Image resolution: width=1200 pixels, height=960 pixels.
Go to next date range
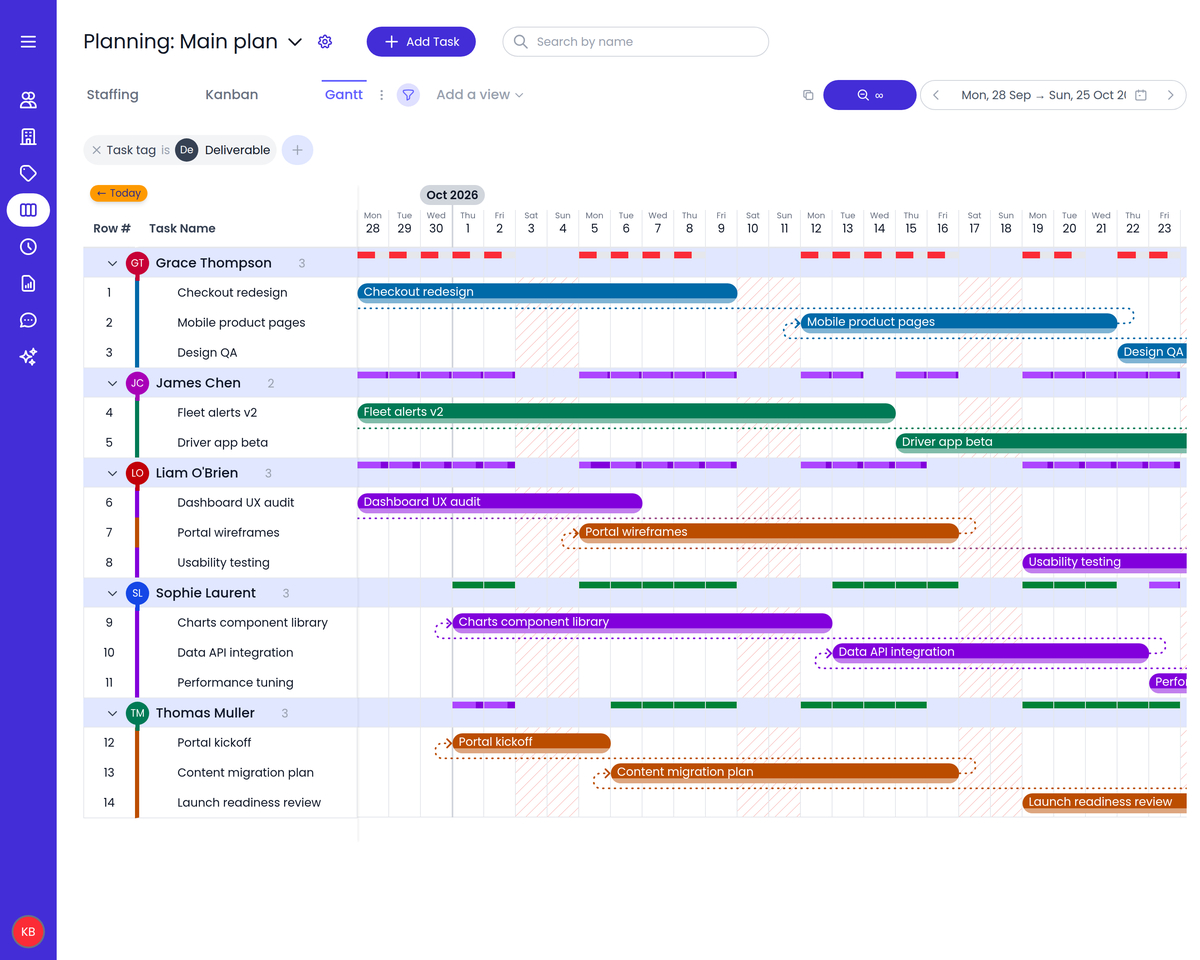click(1170, 95)
